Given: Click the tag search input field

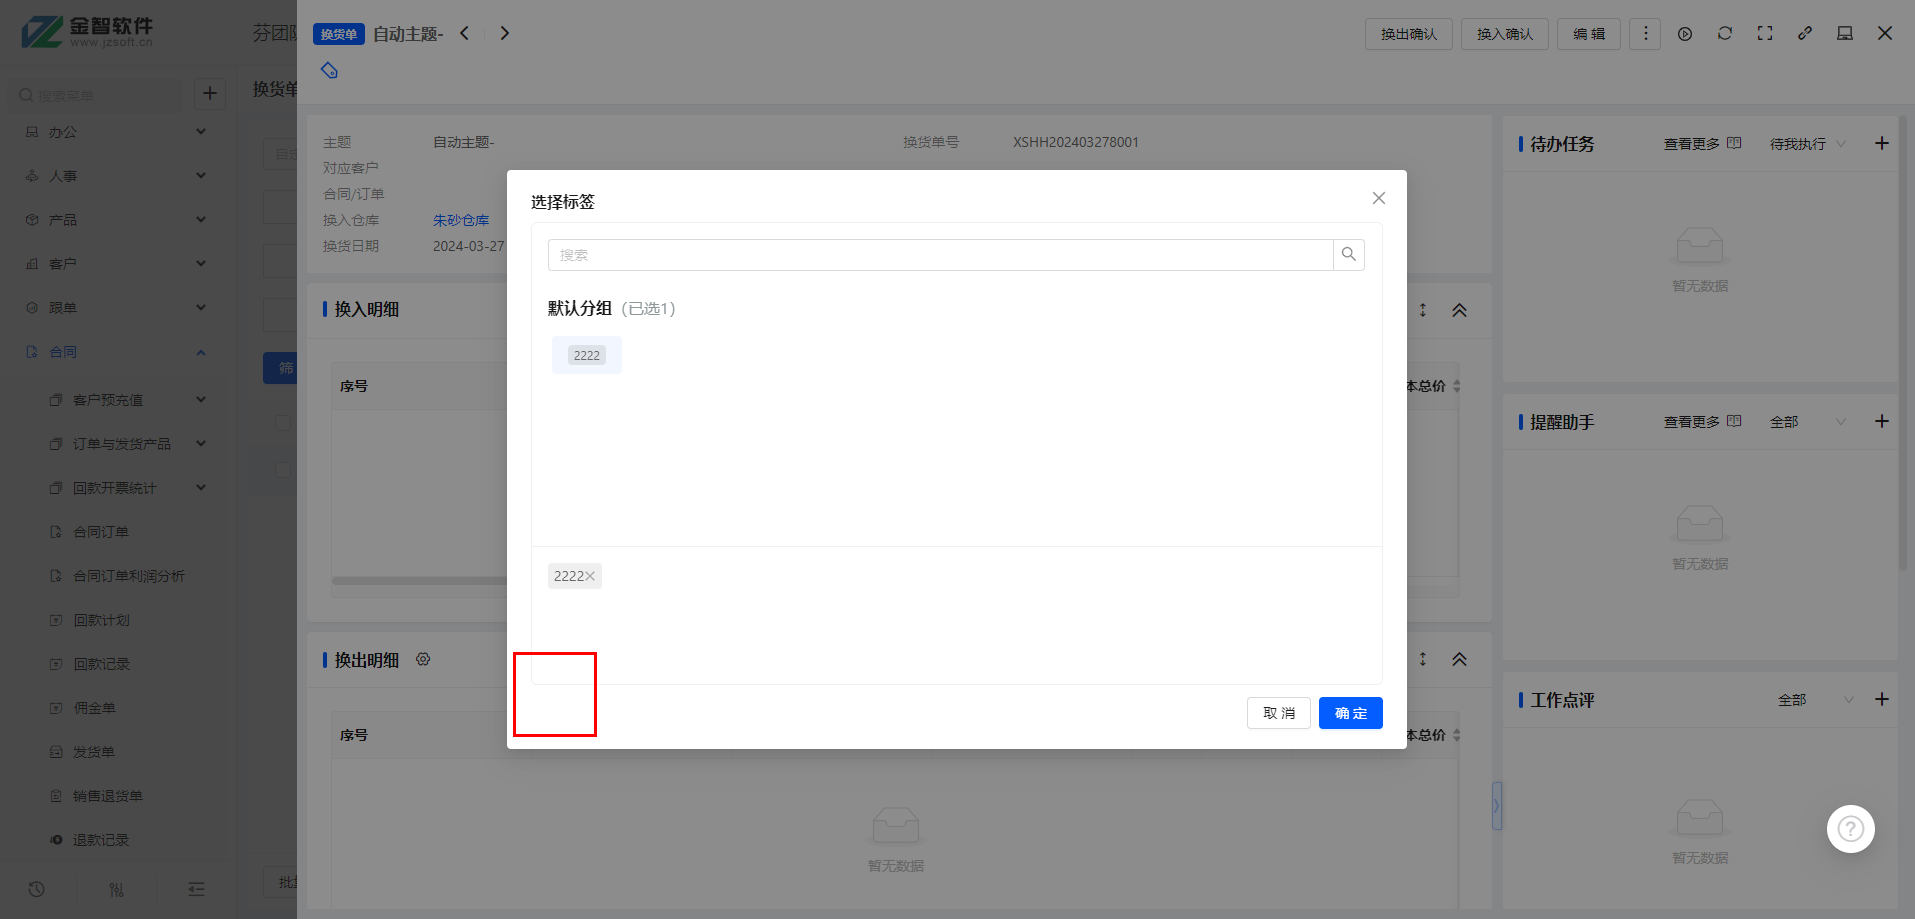Looking at the screenshot, I should point(940,255).
